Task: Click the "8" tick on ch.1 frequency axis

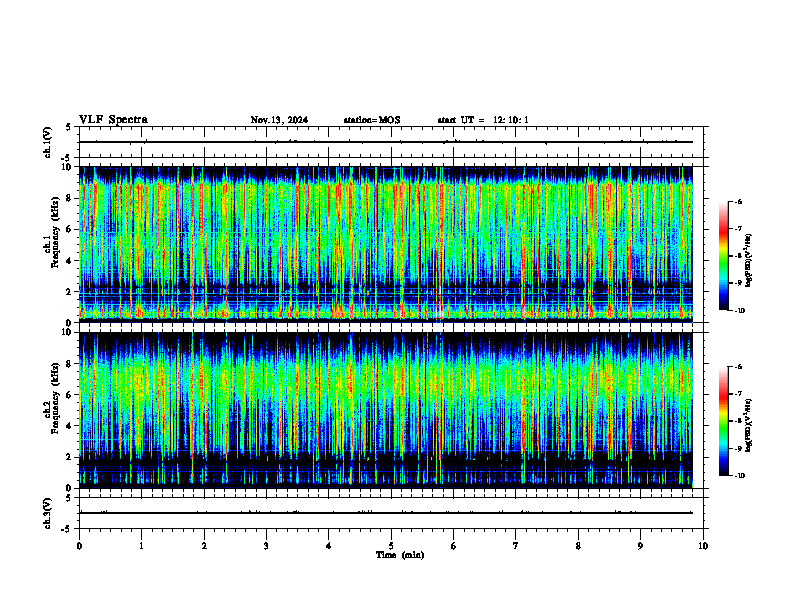Action: (x=70, y=198)
